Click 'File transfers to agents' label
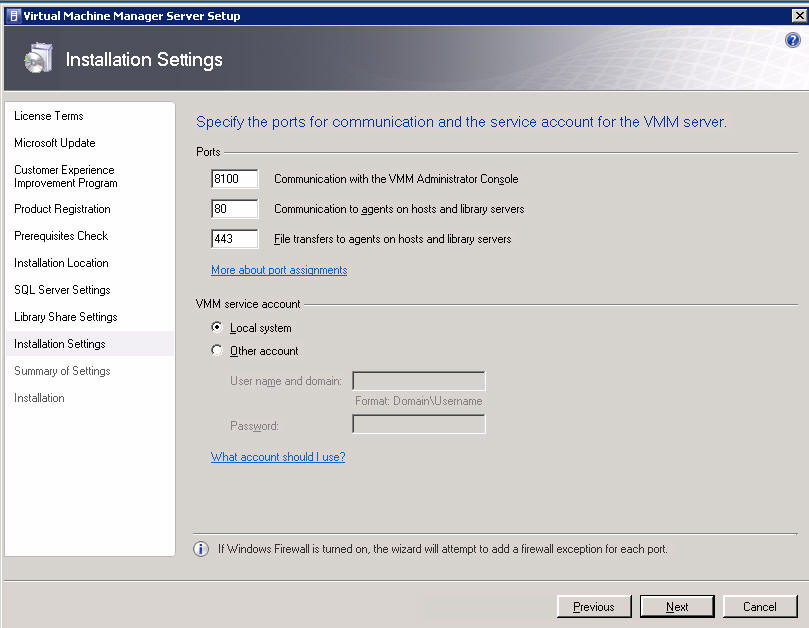 [393, 239]
